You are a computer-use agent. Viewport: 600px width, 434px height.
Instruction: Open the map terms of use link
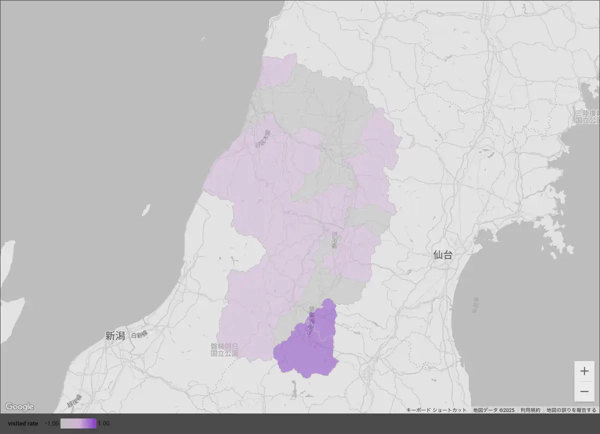click(530, 410)
